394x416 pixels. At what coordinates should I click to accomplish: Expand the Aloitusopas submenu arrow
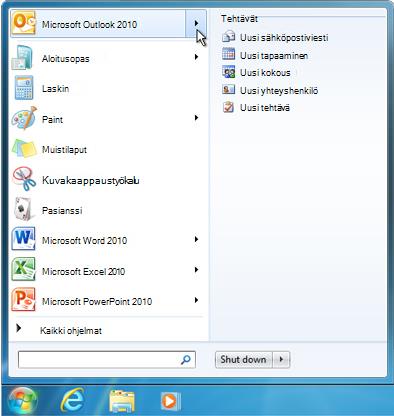click(x=196, y=57)
